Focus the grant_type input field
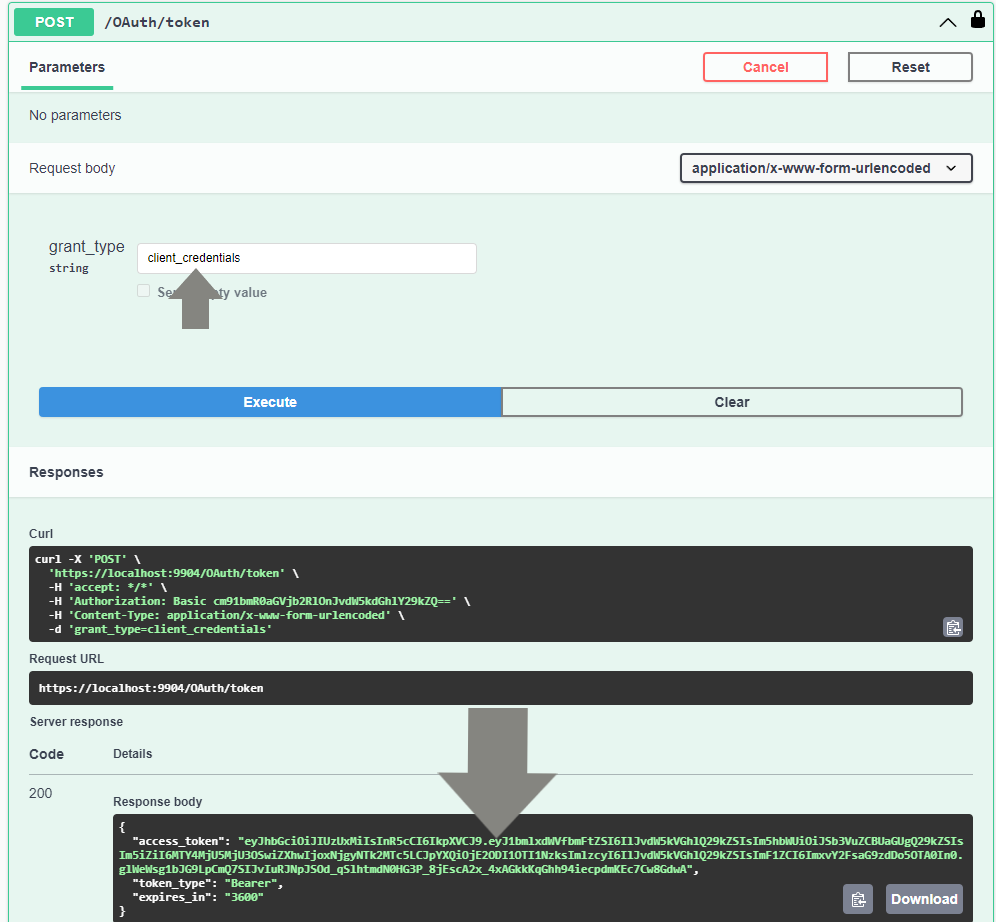 (x=306, y=258)
